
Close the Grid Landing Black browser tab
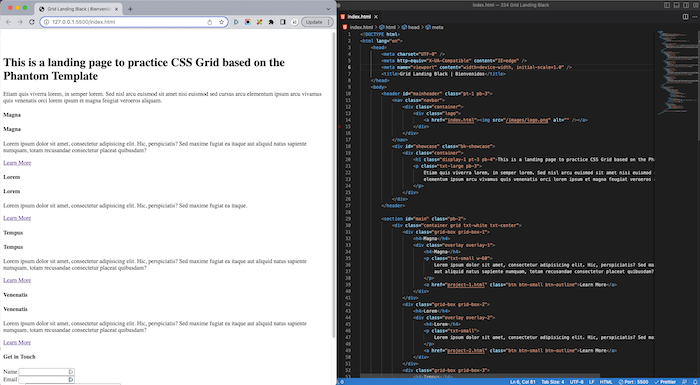[117, 9]
